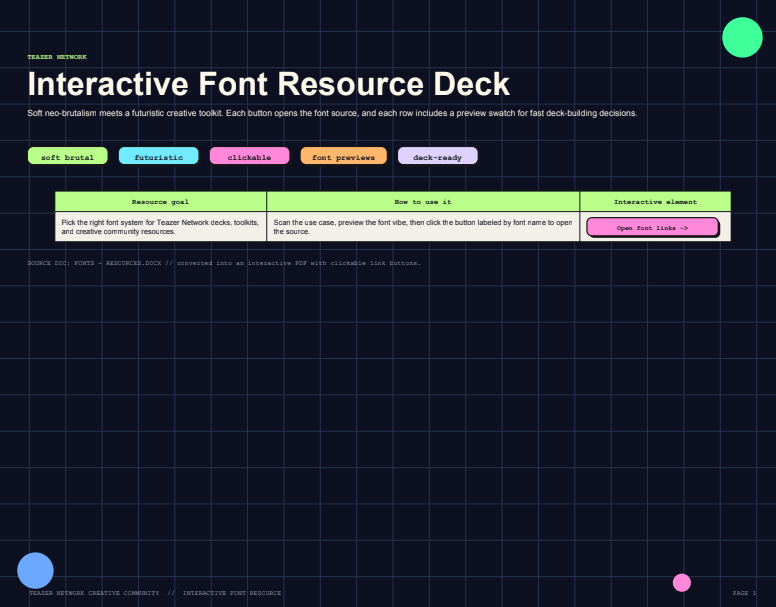Click the "clickable" pink tag
The height and width of the screenshot is (607, 776).
coord(249,156)
